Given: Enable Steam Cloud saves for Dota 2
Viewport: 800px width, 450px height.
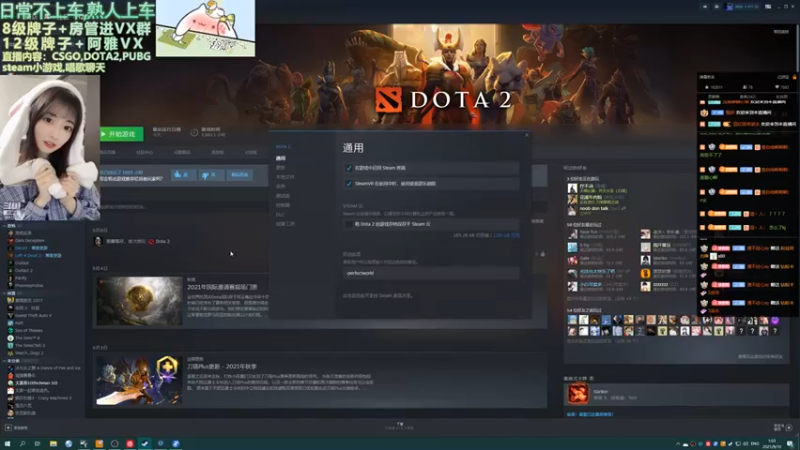Looking at the screenshot, I should click(349, 224).
